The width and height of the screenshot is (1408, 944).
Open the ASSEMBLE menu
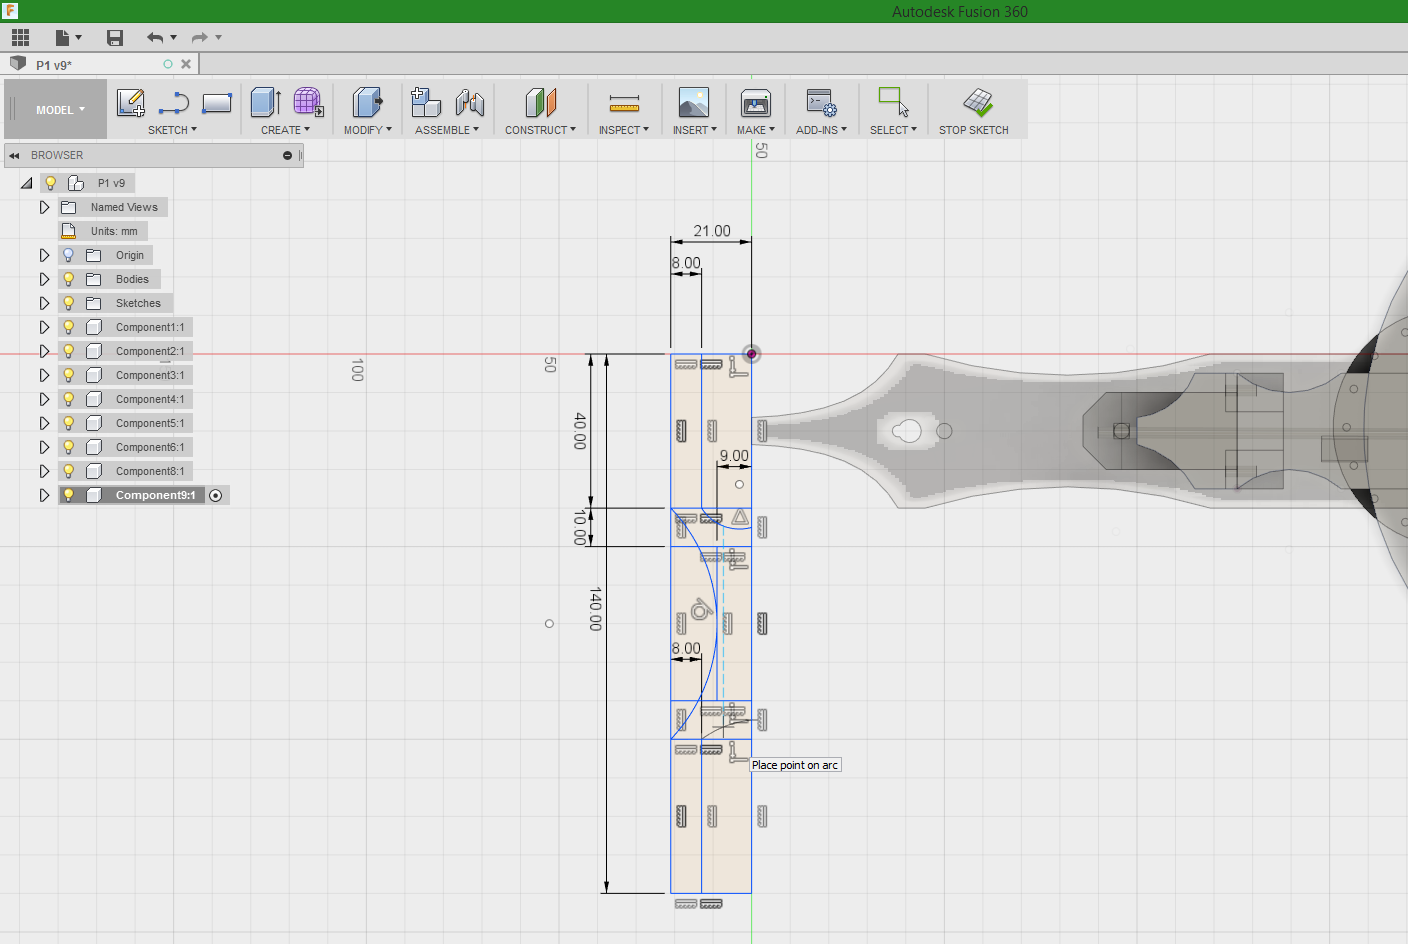click(x=446, y=130)
